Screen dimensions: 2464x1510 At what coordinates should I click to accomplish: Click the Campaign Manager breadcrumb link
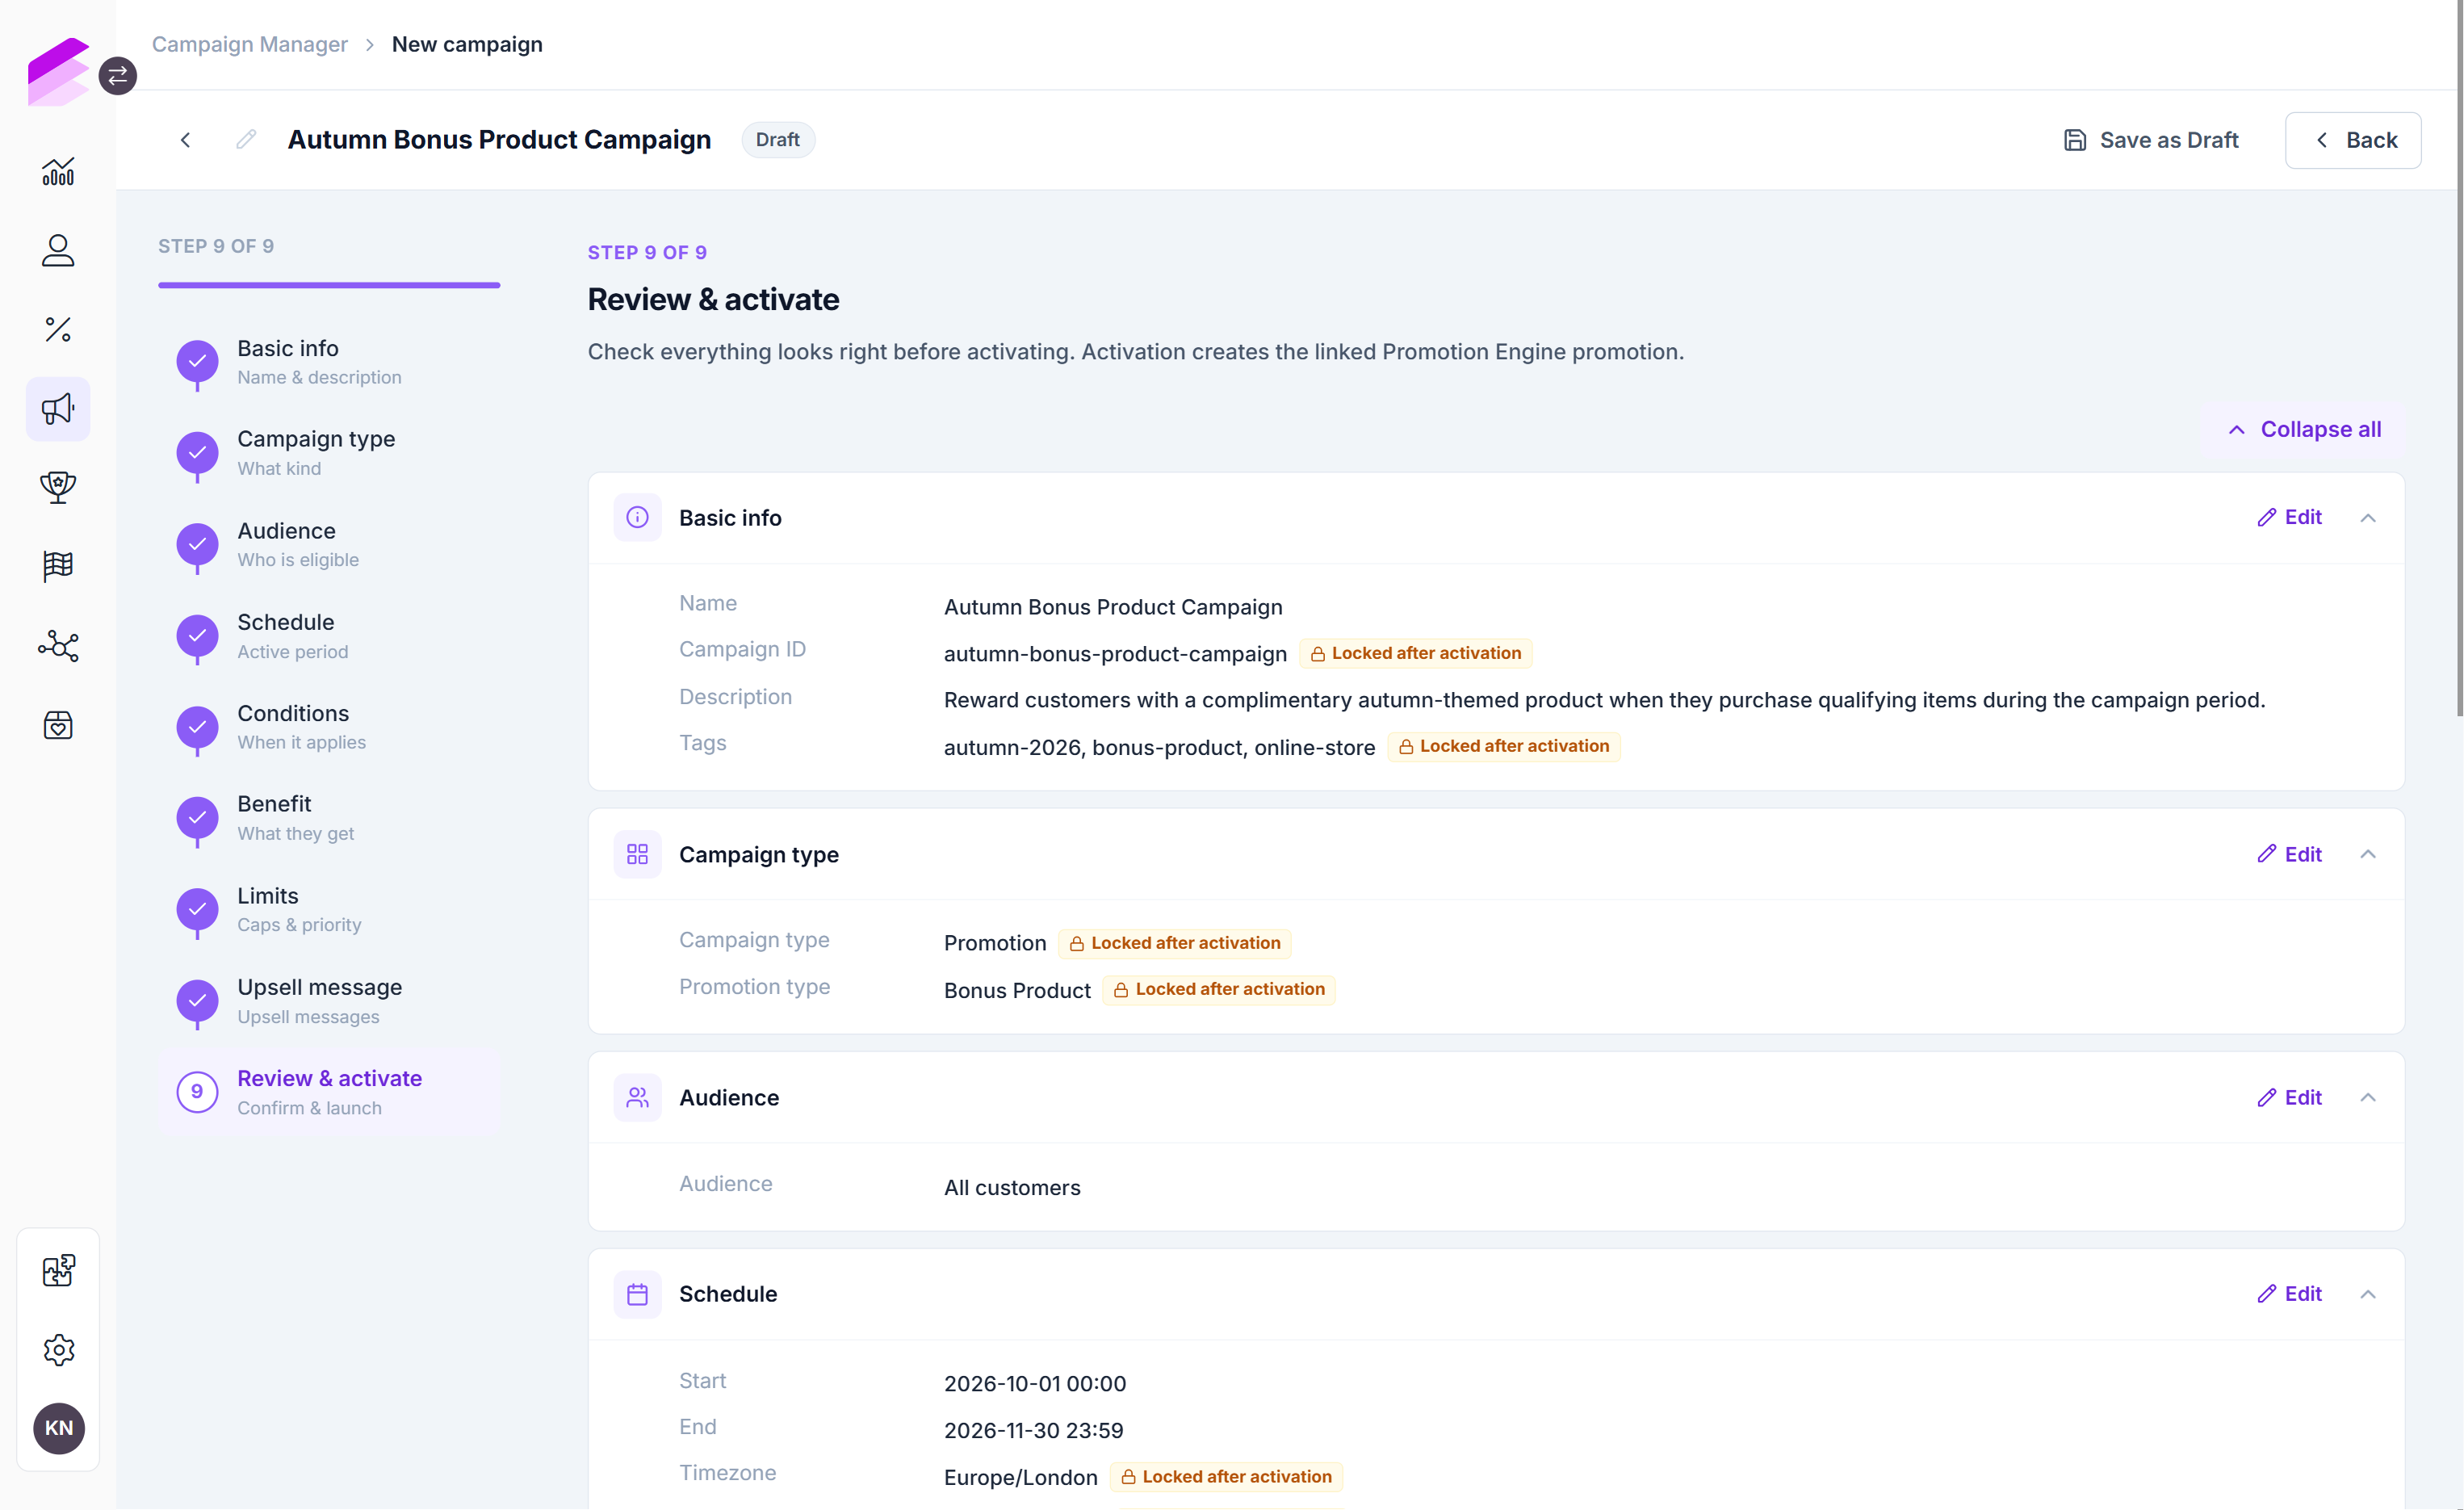pos(250,44)
